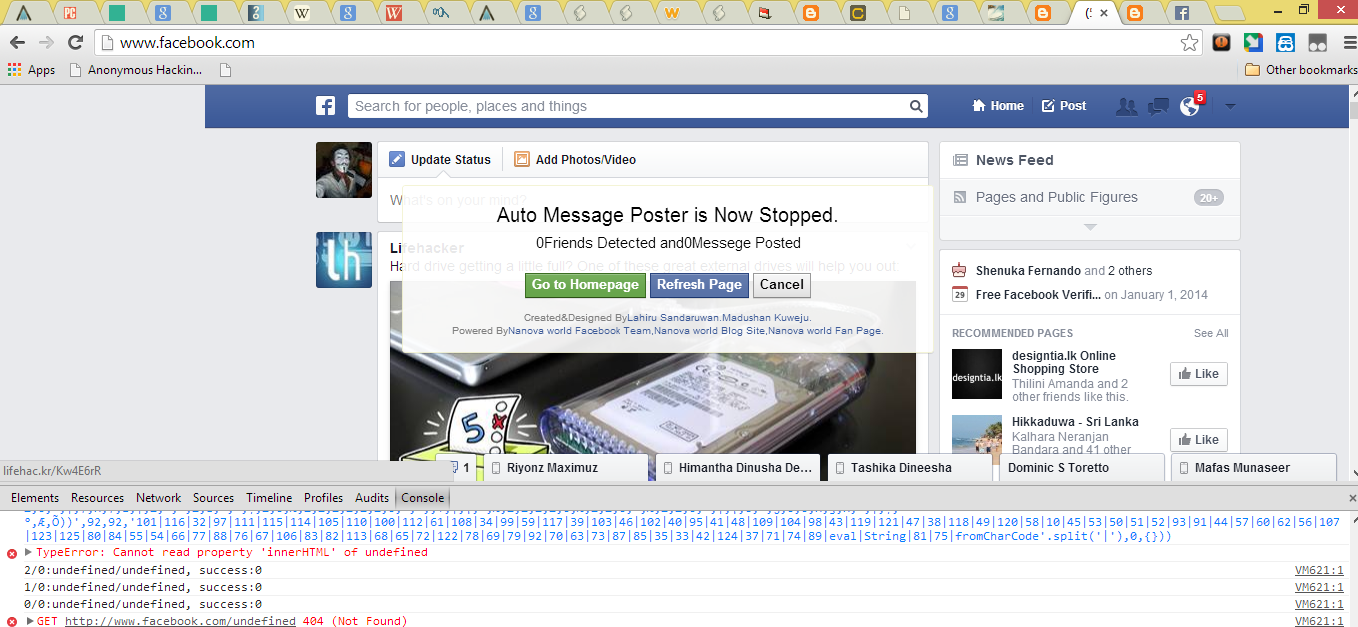The image size is (1358, 627).
Task: Like the designtia.lk Online Shopping Store page
Action: click(1198, 374)
